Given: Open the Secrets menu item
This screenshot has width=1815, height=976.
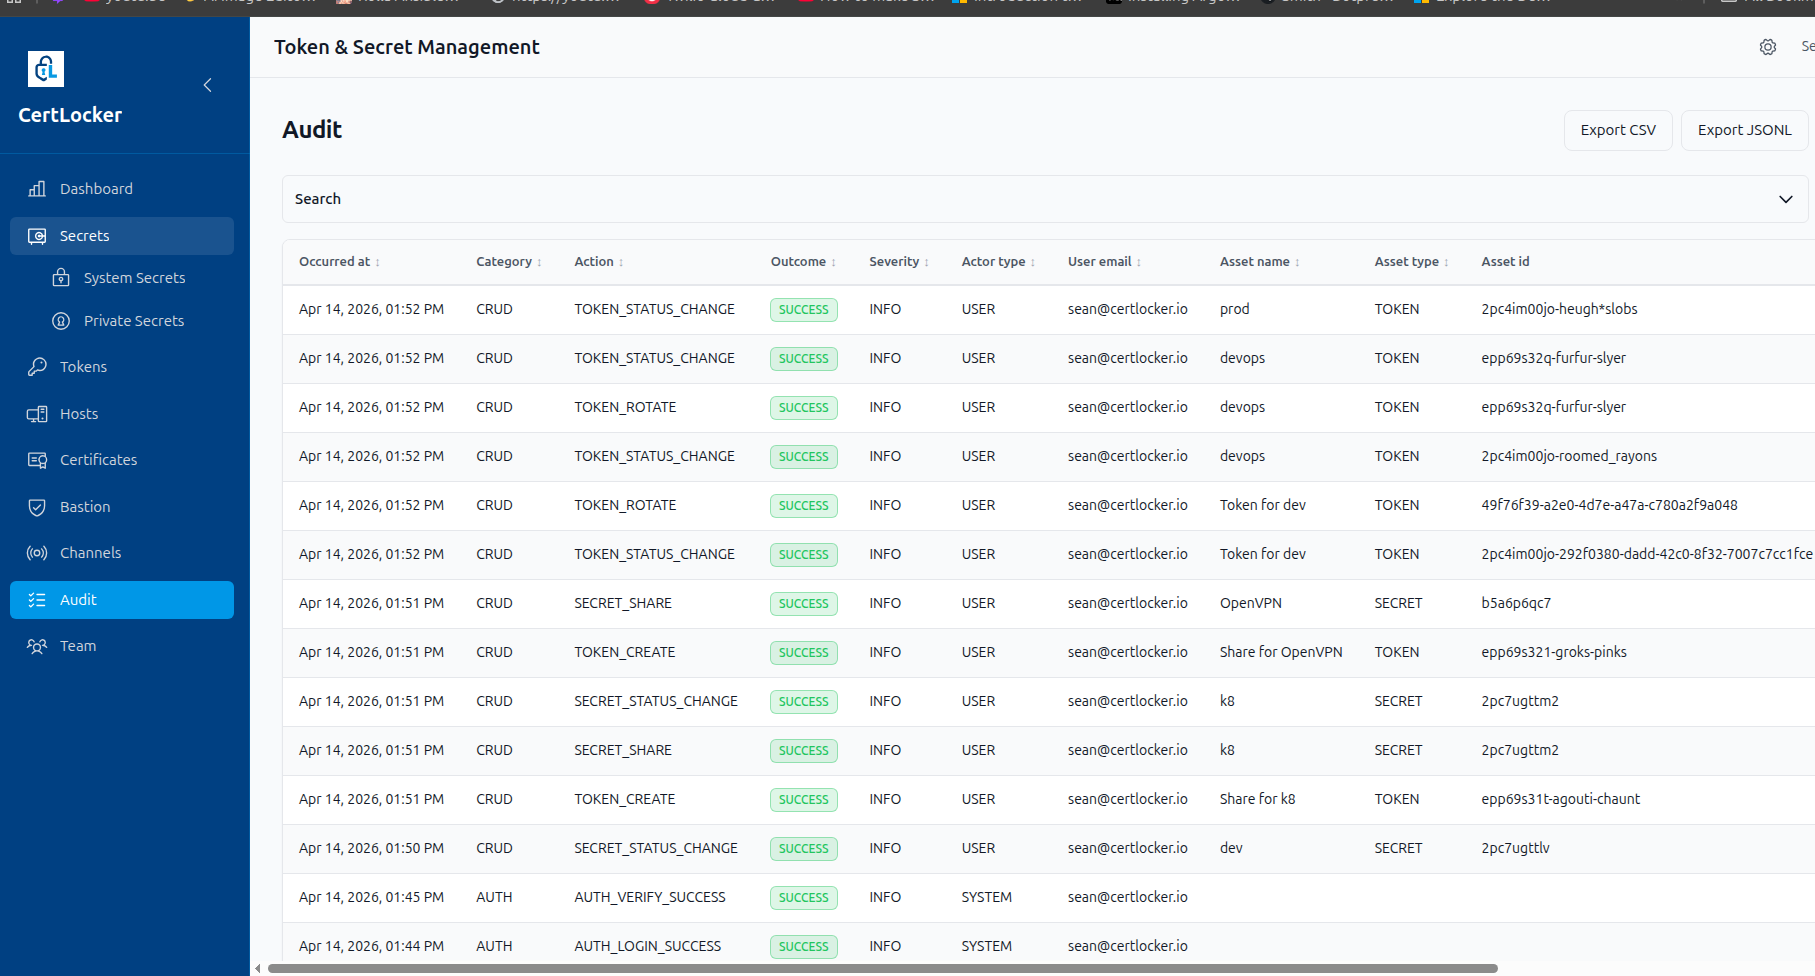Looking at the screenshot, I should pyautogui.click(x=122, y=236).
